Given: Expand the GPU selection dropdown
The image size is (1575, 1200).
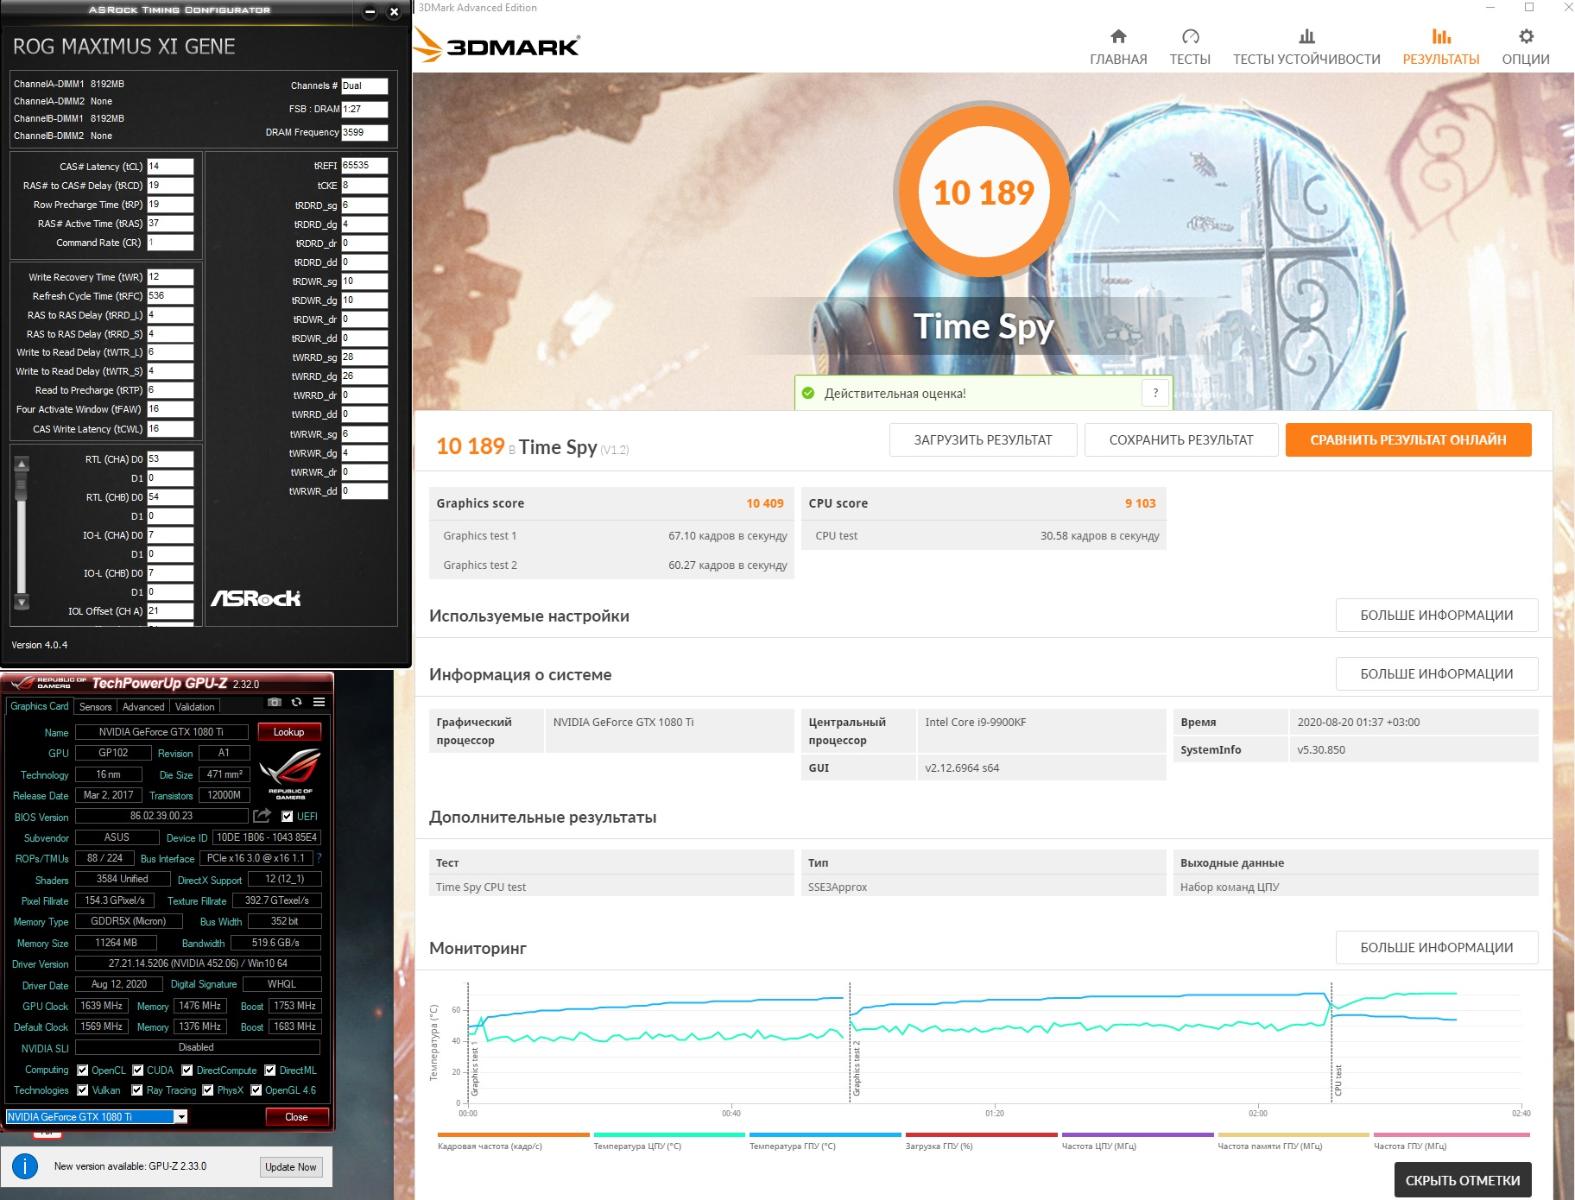Looking at the screenshot, I should pyautogui.click(x=181, y=1117).
